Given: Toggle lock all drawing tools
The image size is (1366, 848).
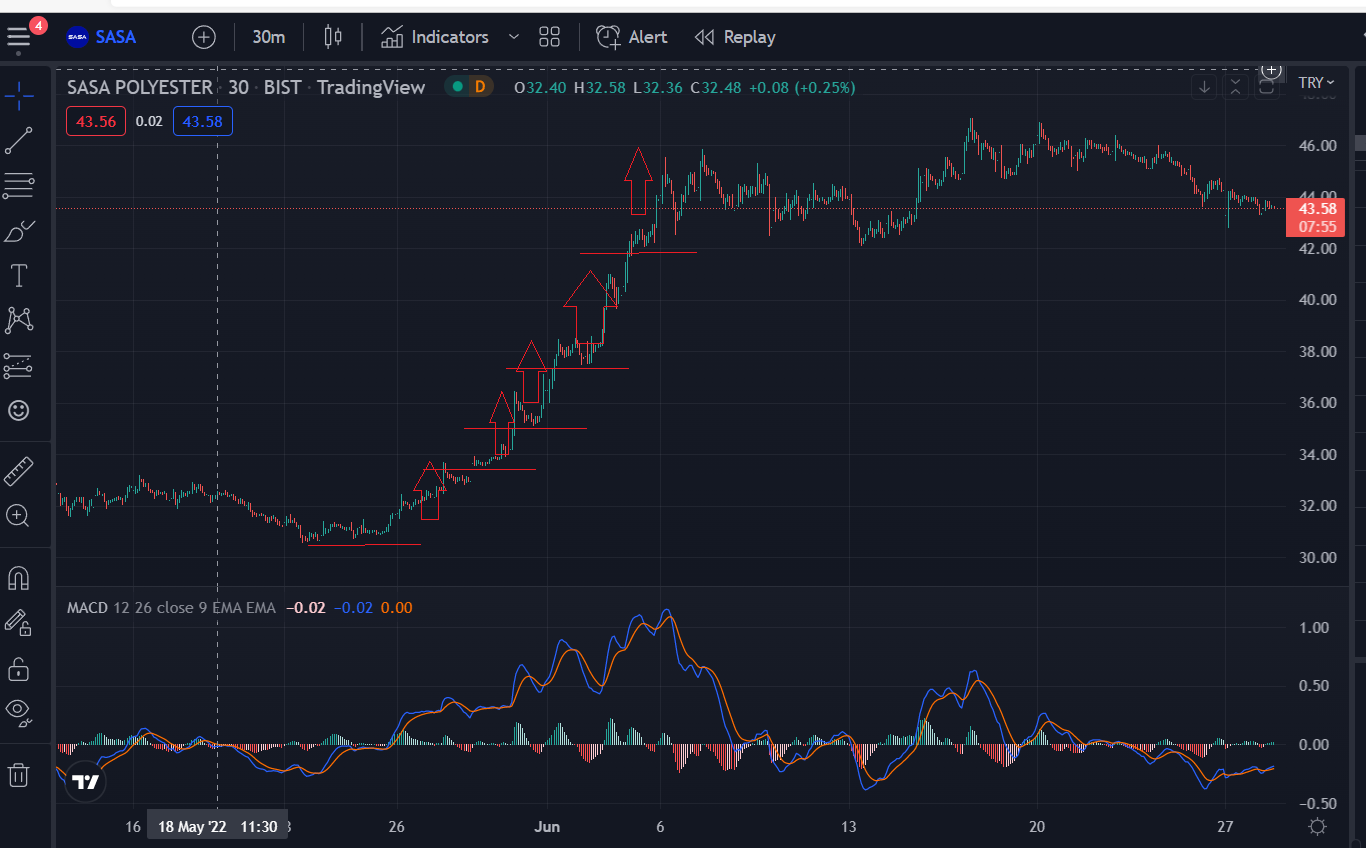Looking at the screenshot, I should 18,668.
